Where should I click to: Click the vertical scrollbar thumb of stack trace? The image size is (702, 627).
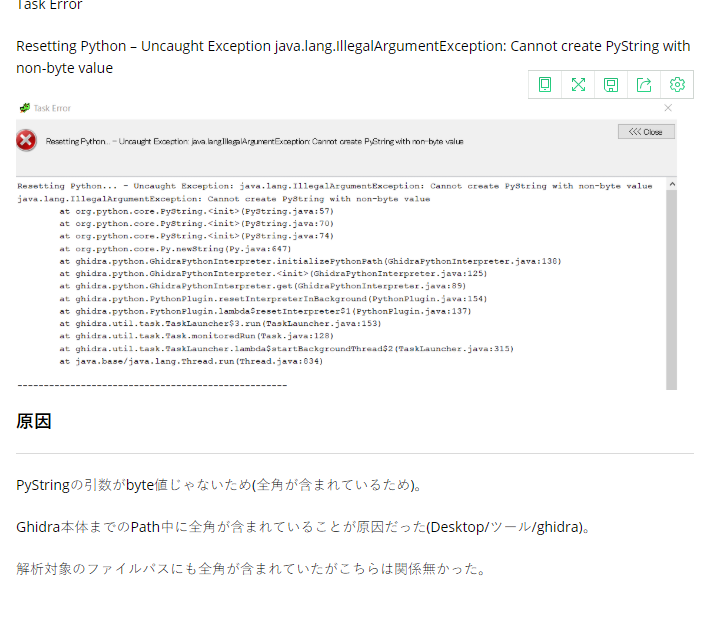[671, 290]
